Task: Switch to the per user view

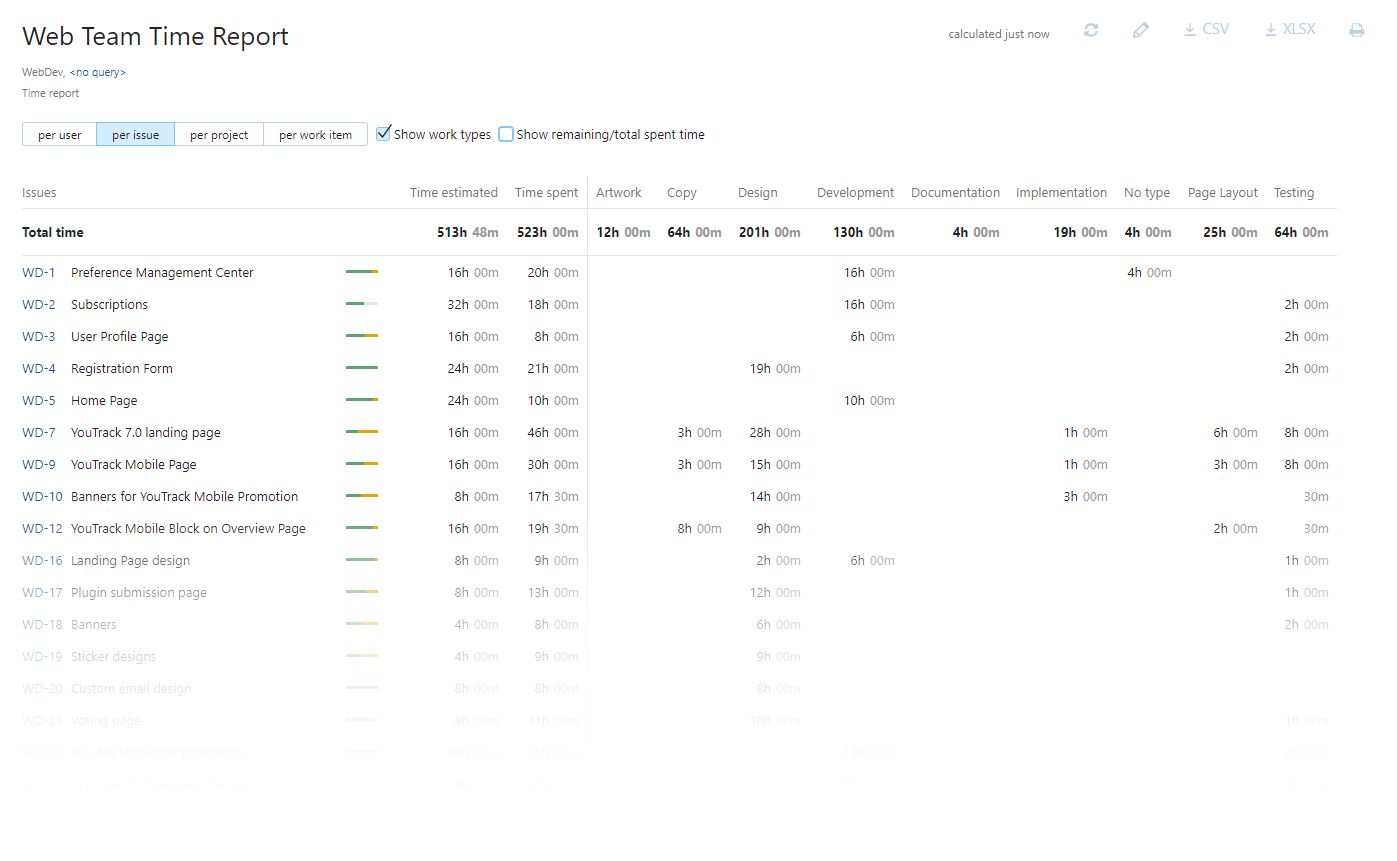Action: [59, 133]
